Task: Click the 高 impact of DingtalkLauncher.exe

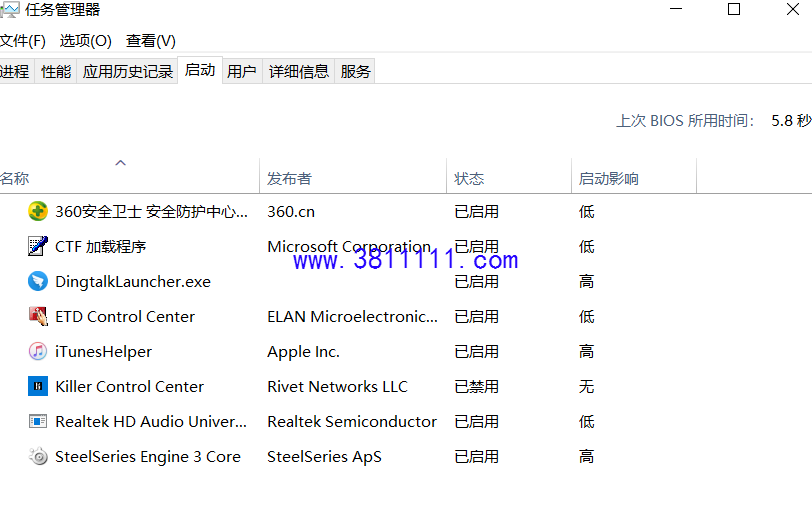Action: (x=587, y=281)
